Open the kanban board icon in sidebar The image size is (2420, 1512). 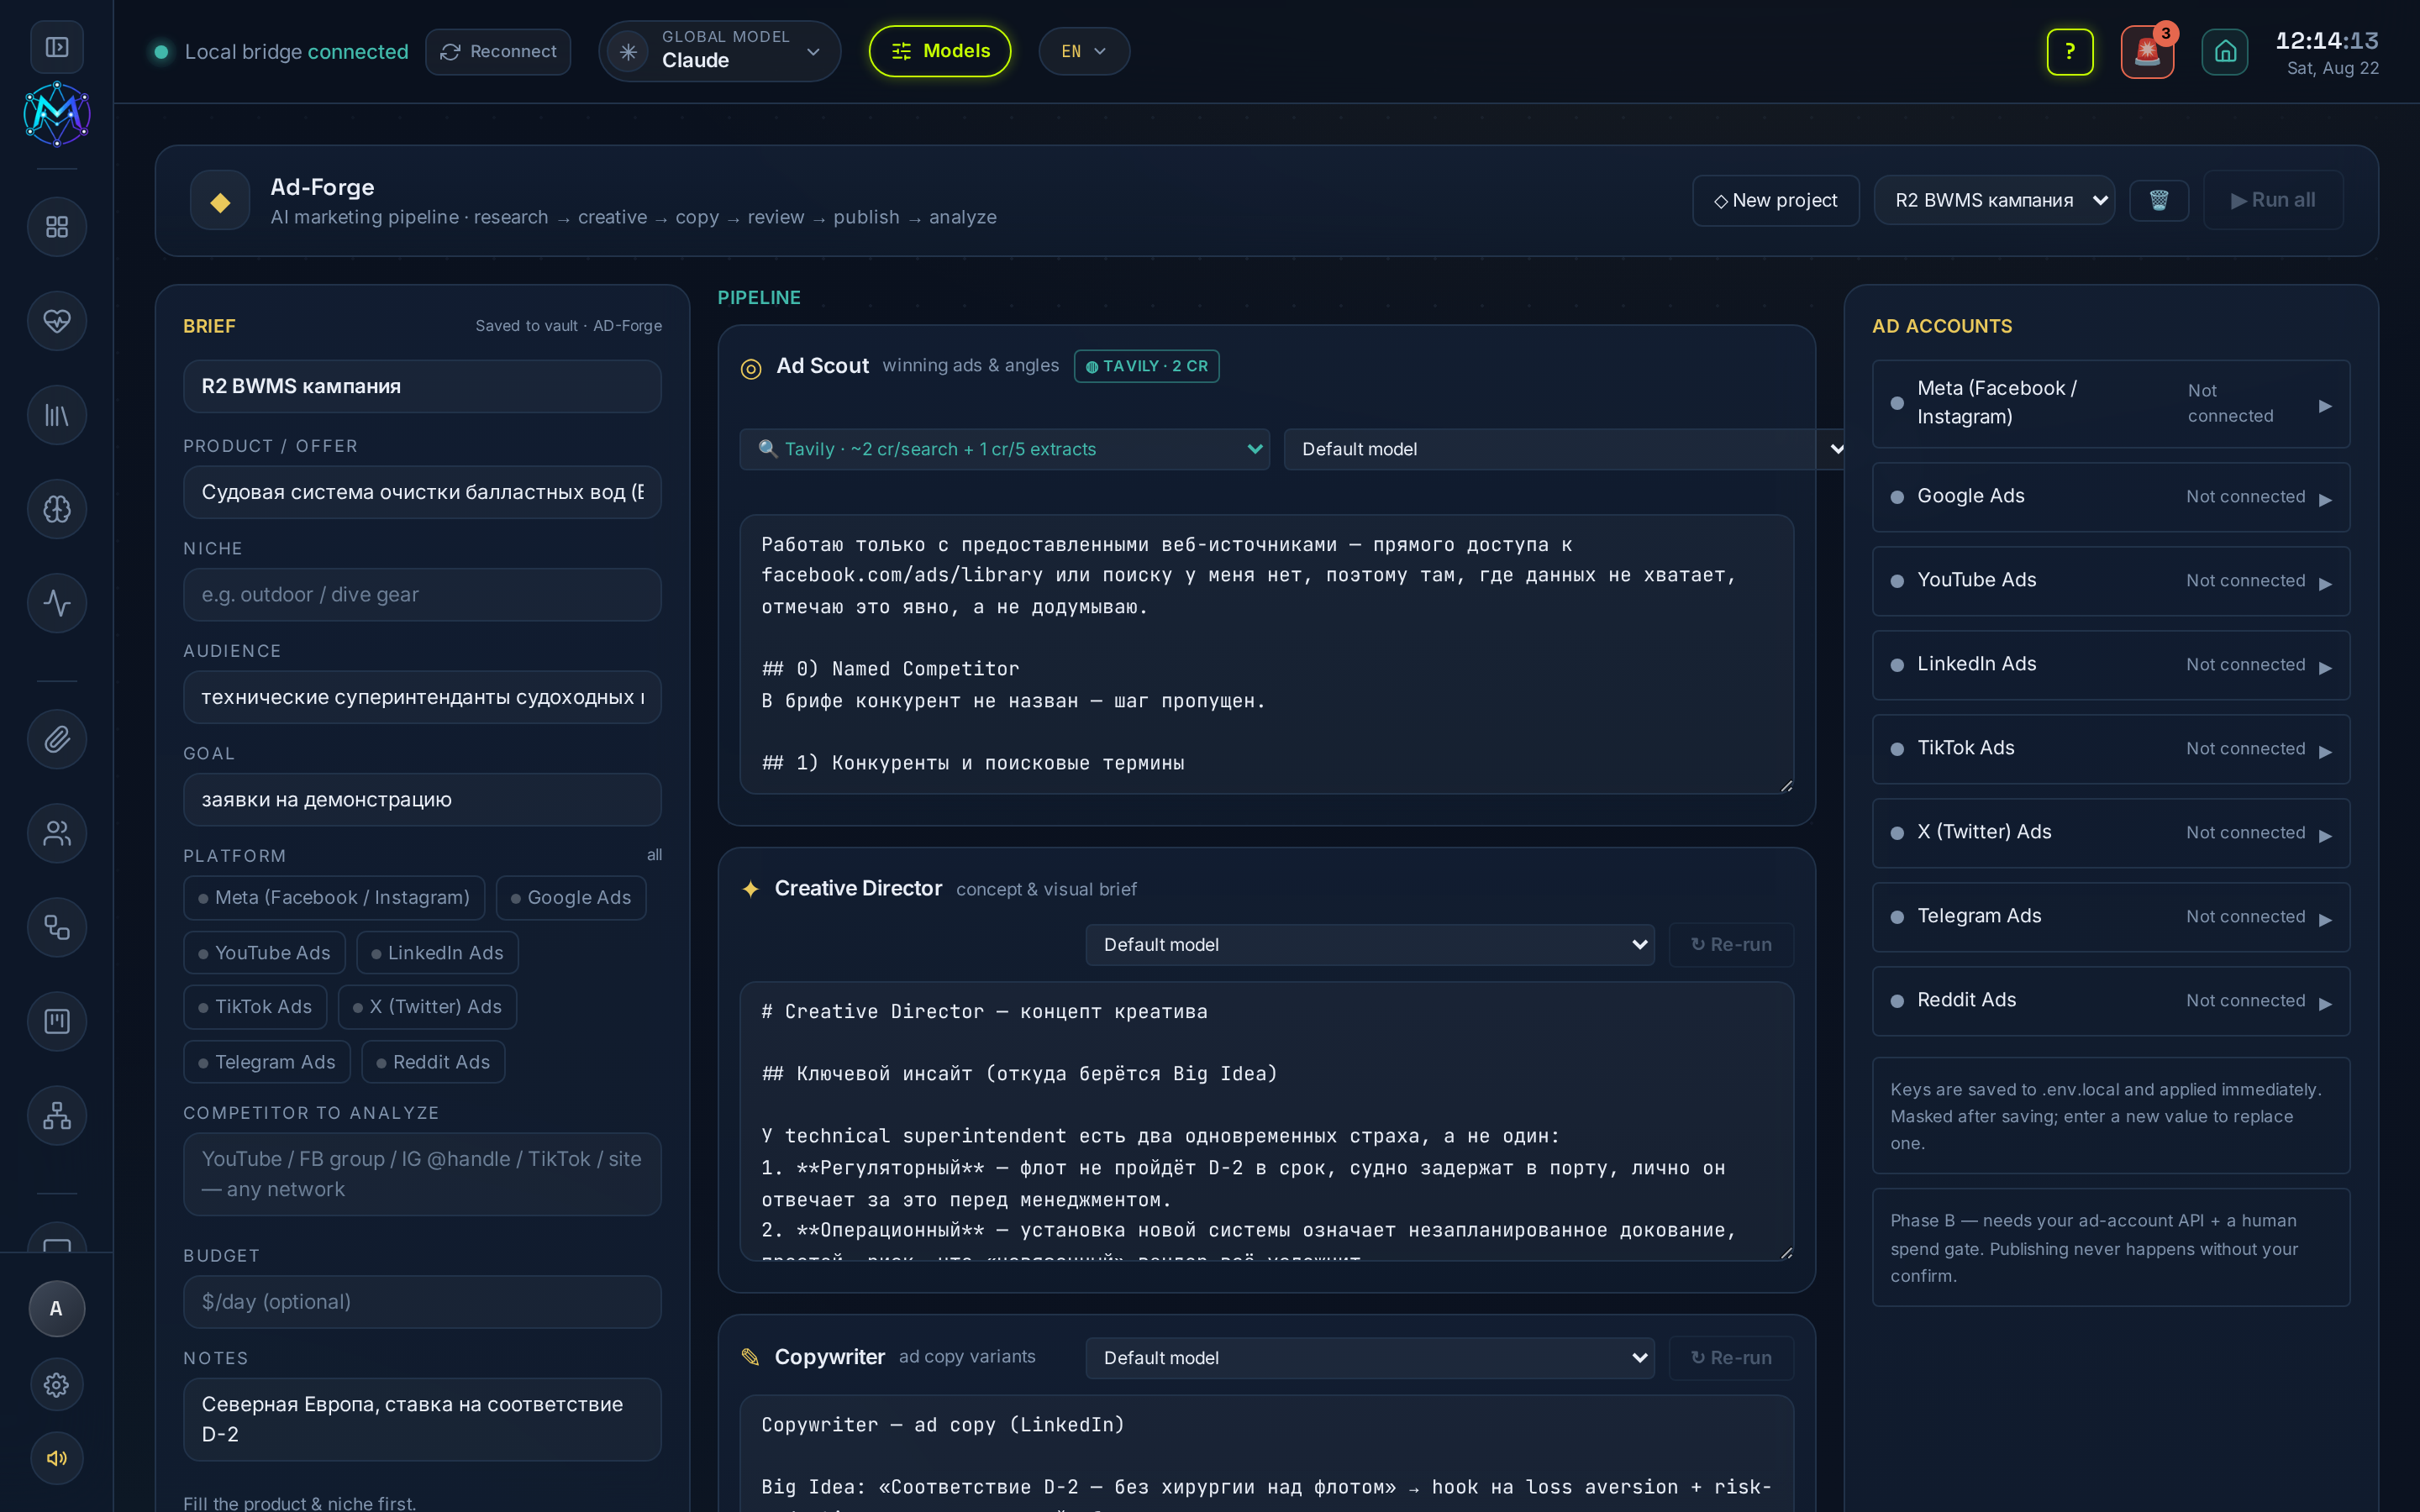pos(57,1021)
